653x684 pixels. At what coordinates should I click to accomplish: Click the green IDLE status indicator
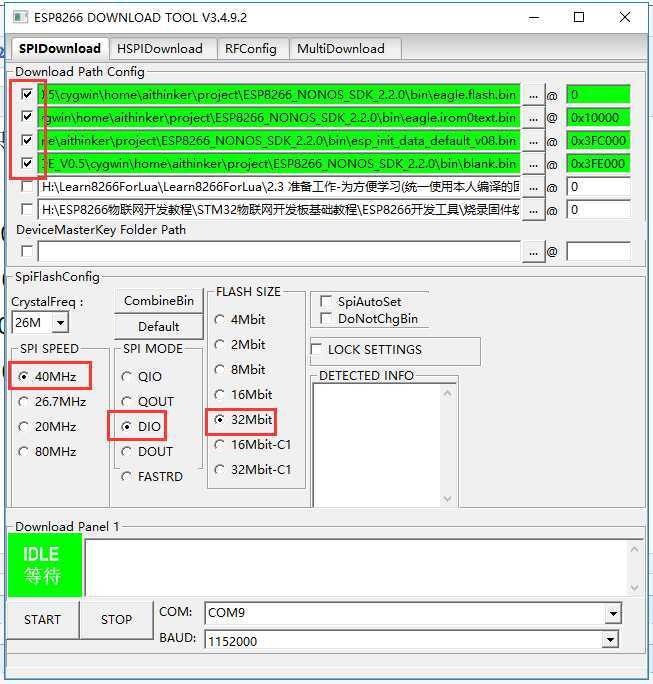[44, 565]
